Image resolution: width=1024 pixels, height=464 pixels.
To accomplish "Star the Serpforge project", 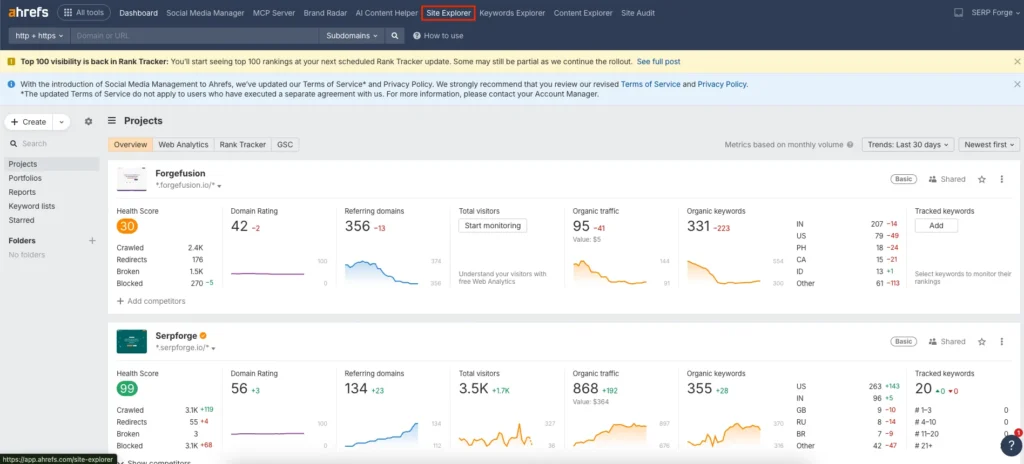I will pos(982,342).
